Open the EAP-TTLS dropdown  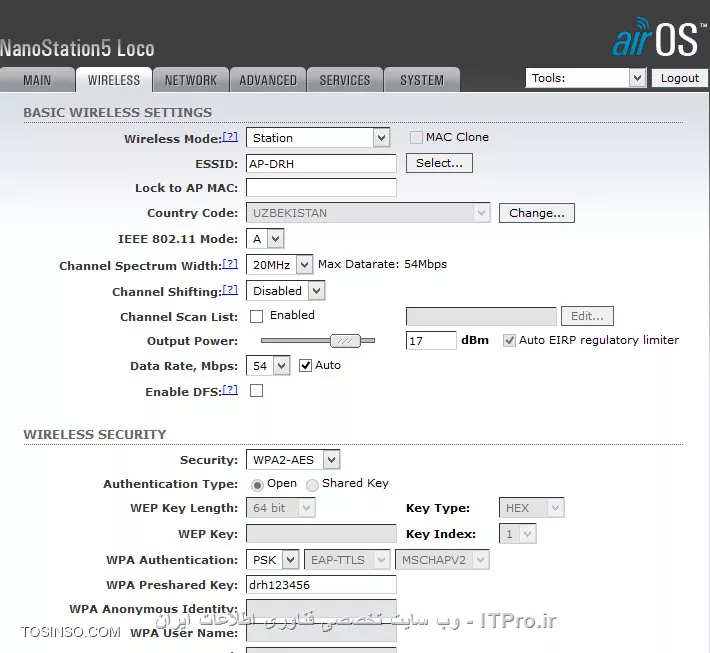click(347, 560)
